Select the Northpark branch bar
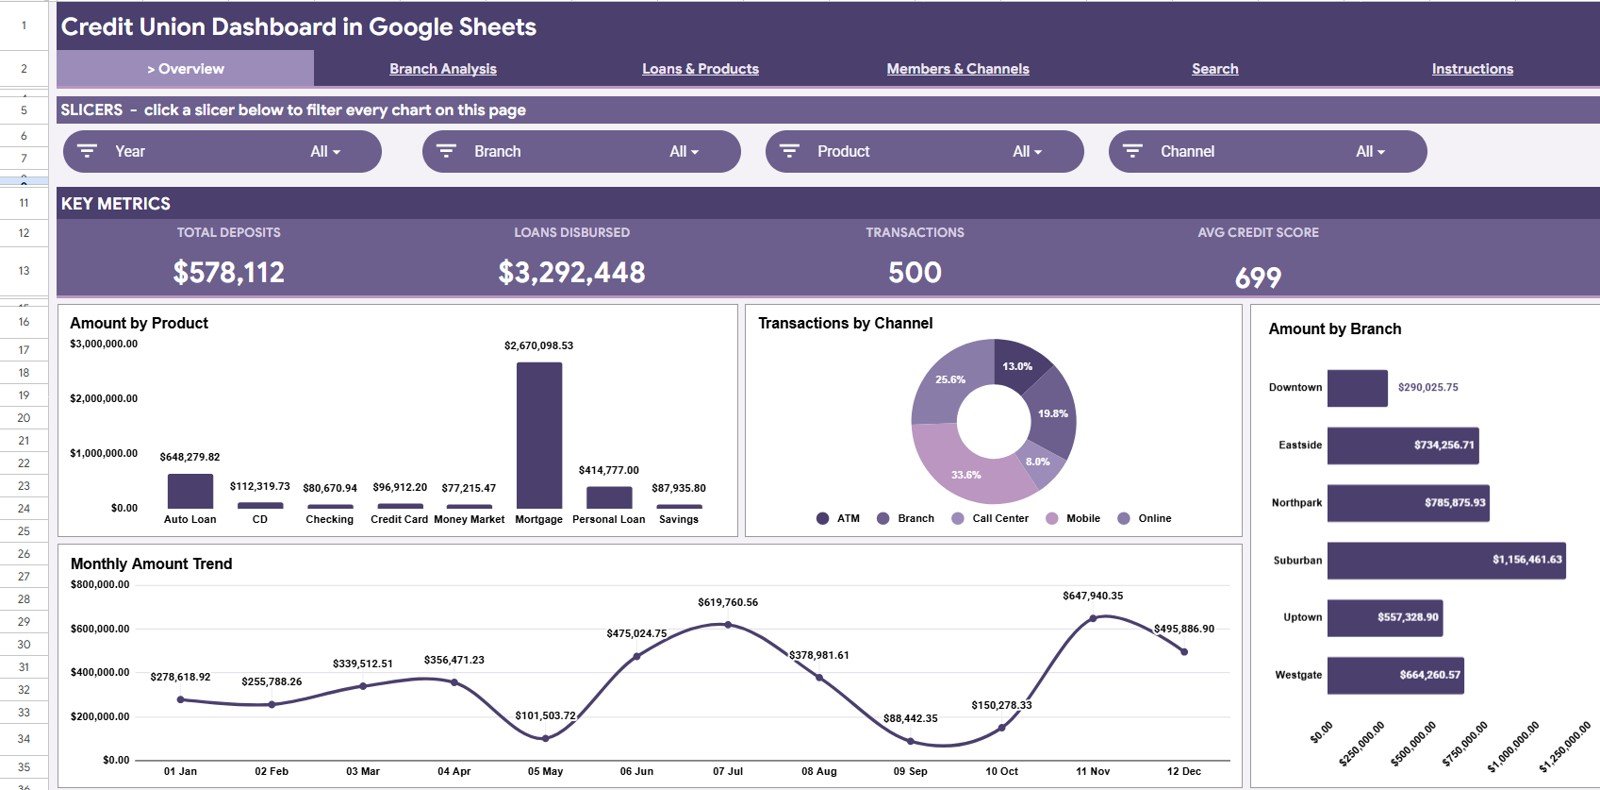This screenshot has width=1600, height=790. pos(1408,503)
